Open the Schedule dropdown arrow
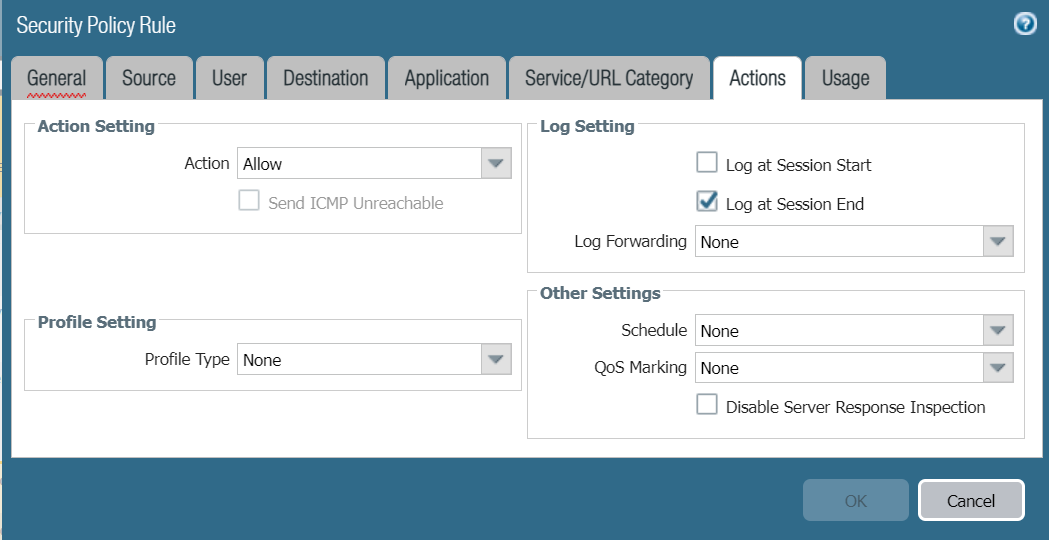 click(x=998, y=331)
